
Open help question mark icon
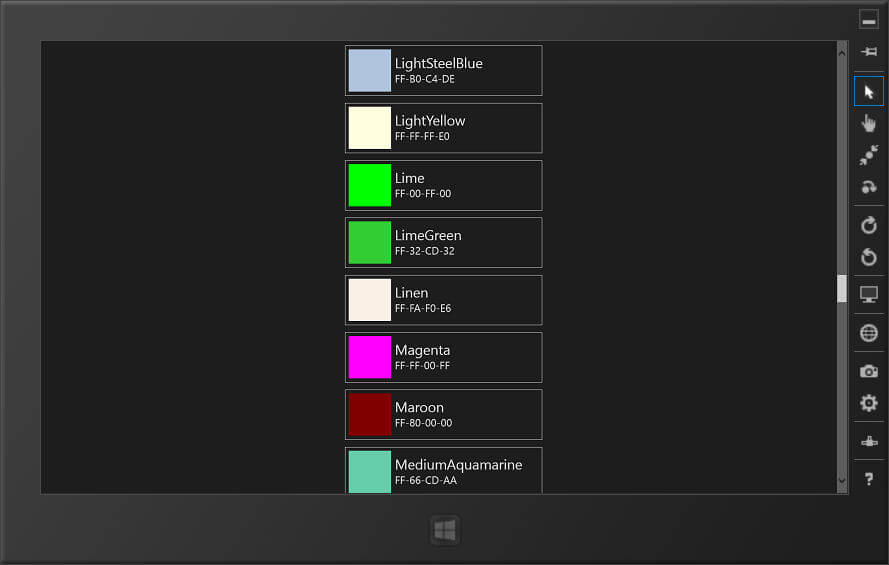[x=869, y=479]
